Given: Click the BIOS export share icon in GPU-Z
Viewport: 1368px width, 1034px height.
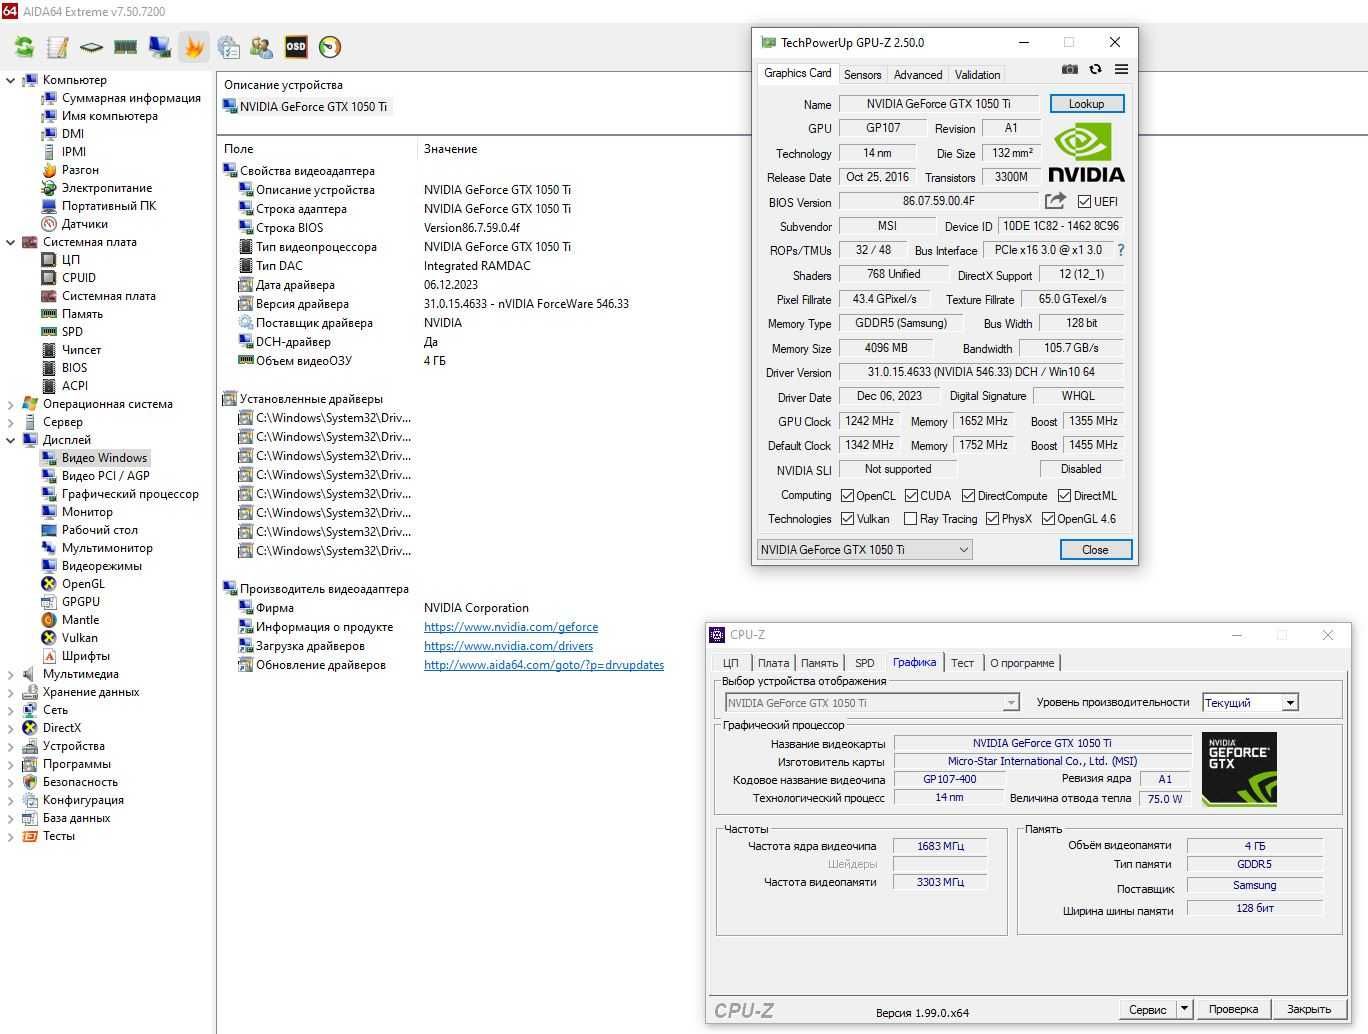Looking at the screenshot, I should [1055, 201].
